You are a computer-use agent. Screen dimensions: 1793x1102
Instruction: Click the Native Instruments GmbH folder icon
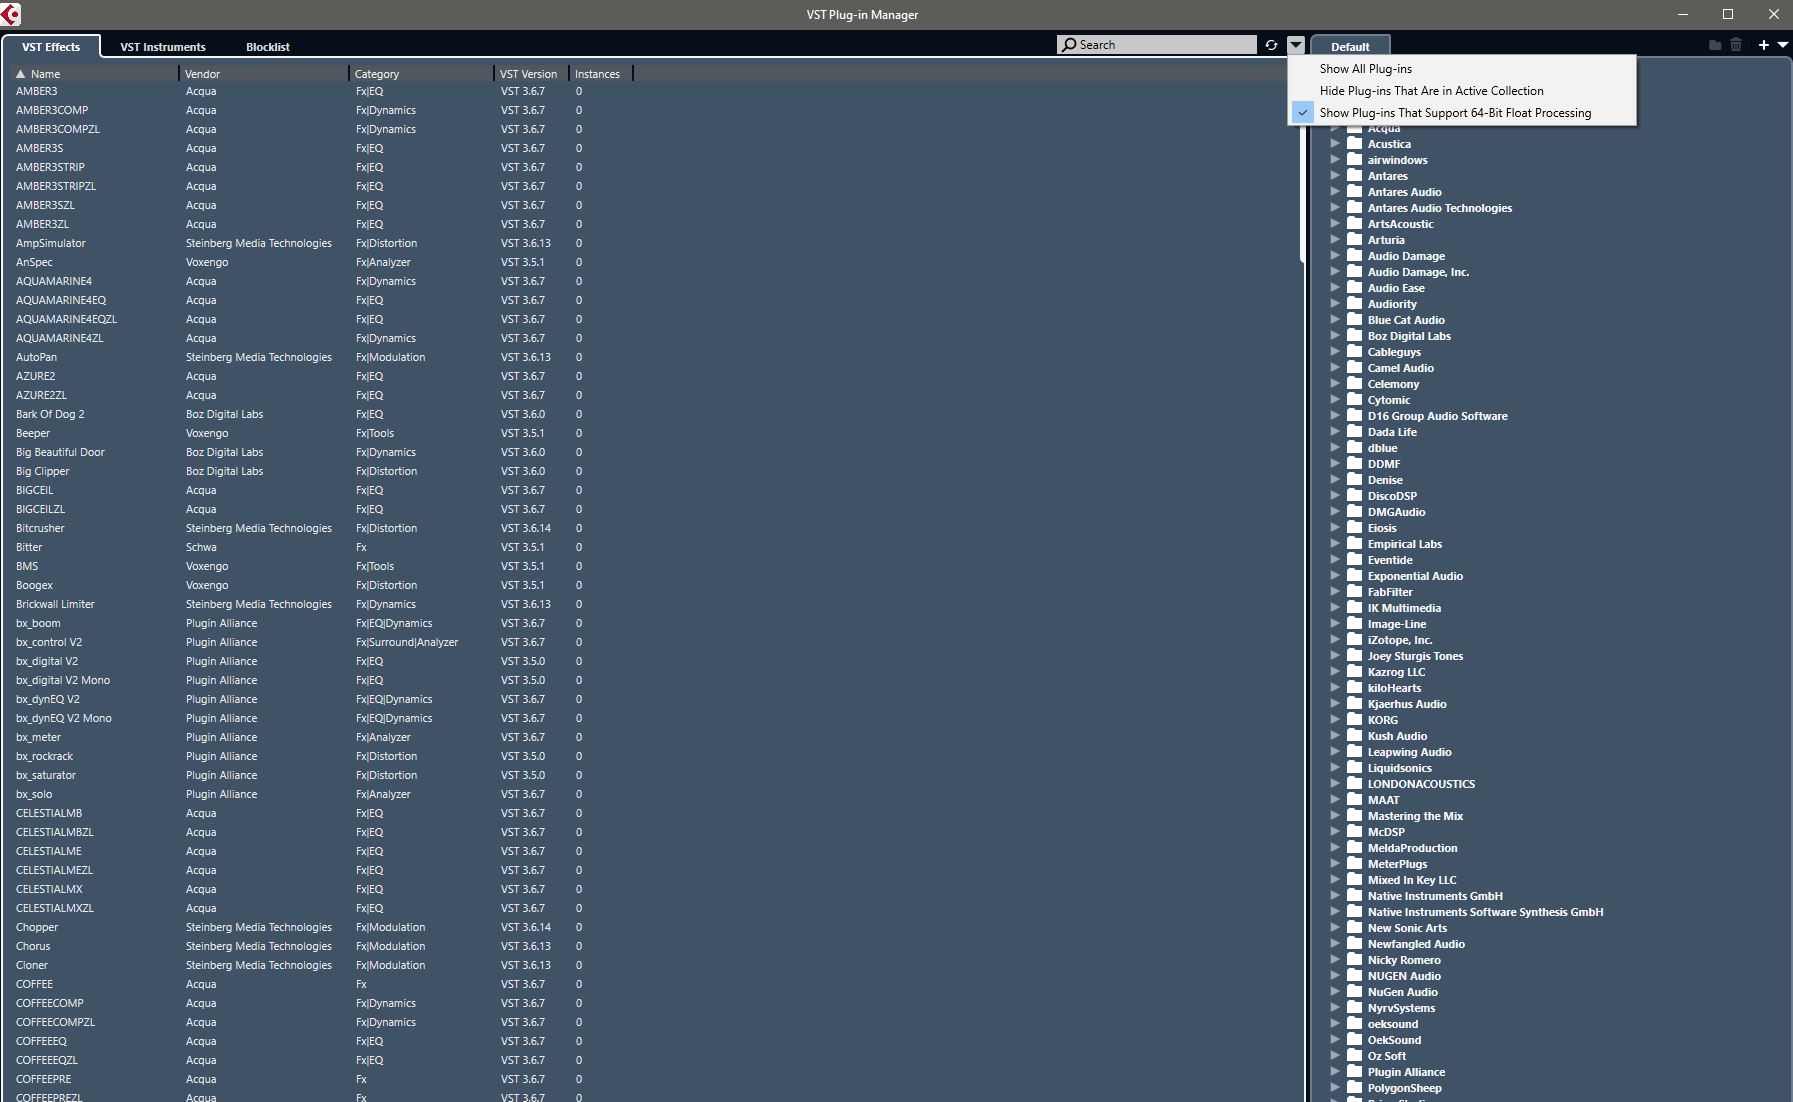1355,895
